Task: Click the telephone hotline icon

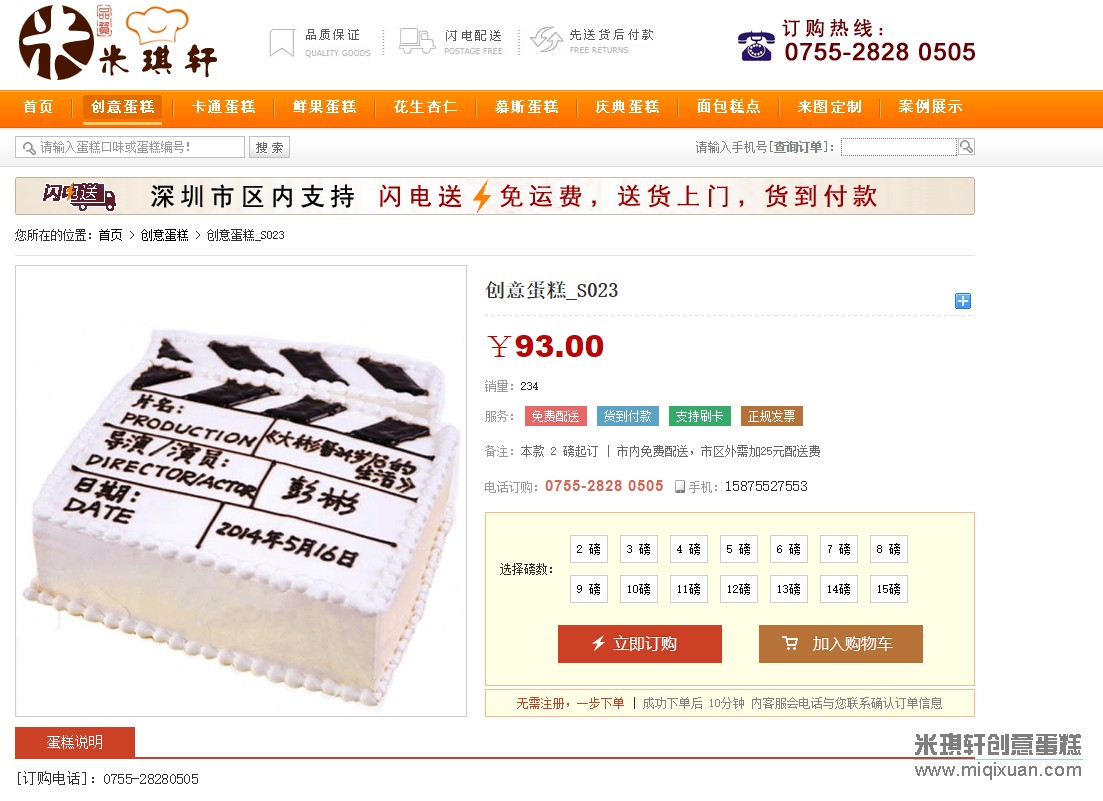Action: click(x=756, y=46)
